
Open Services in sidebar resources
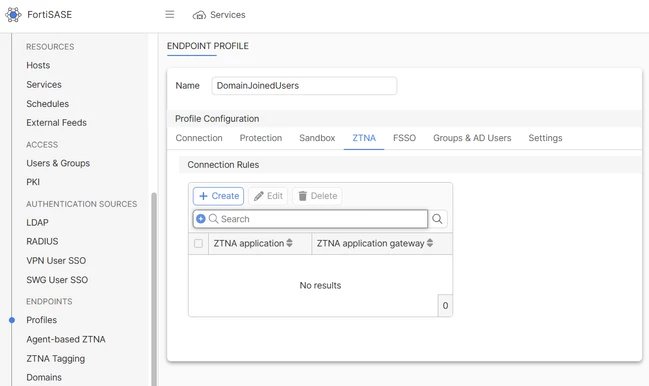pos(44,84)
